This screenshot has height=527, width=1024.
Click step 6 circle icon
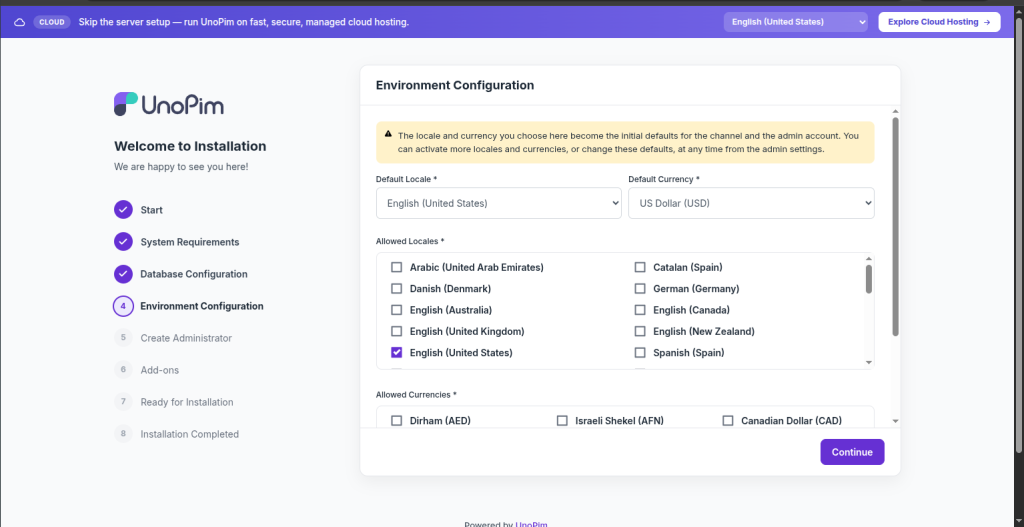(123, 370)
